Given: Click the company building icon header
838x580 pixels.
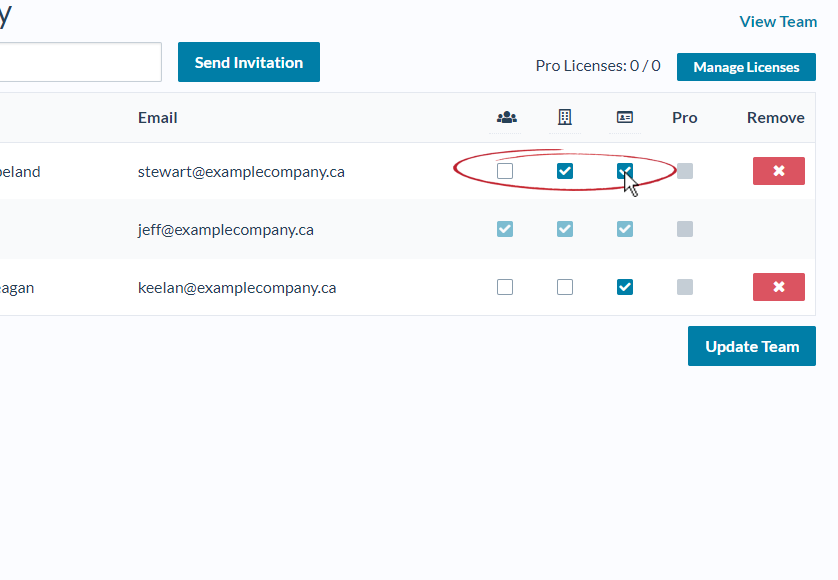Looking at the screenshot, I should (x=564, y=117).
